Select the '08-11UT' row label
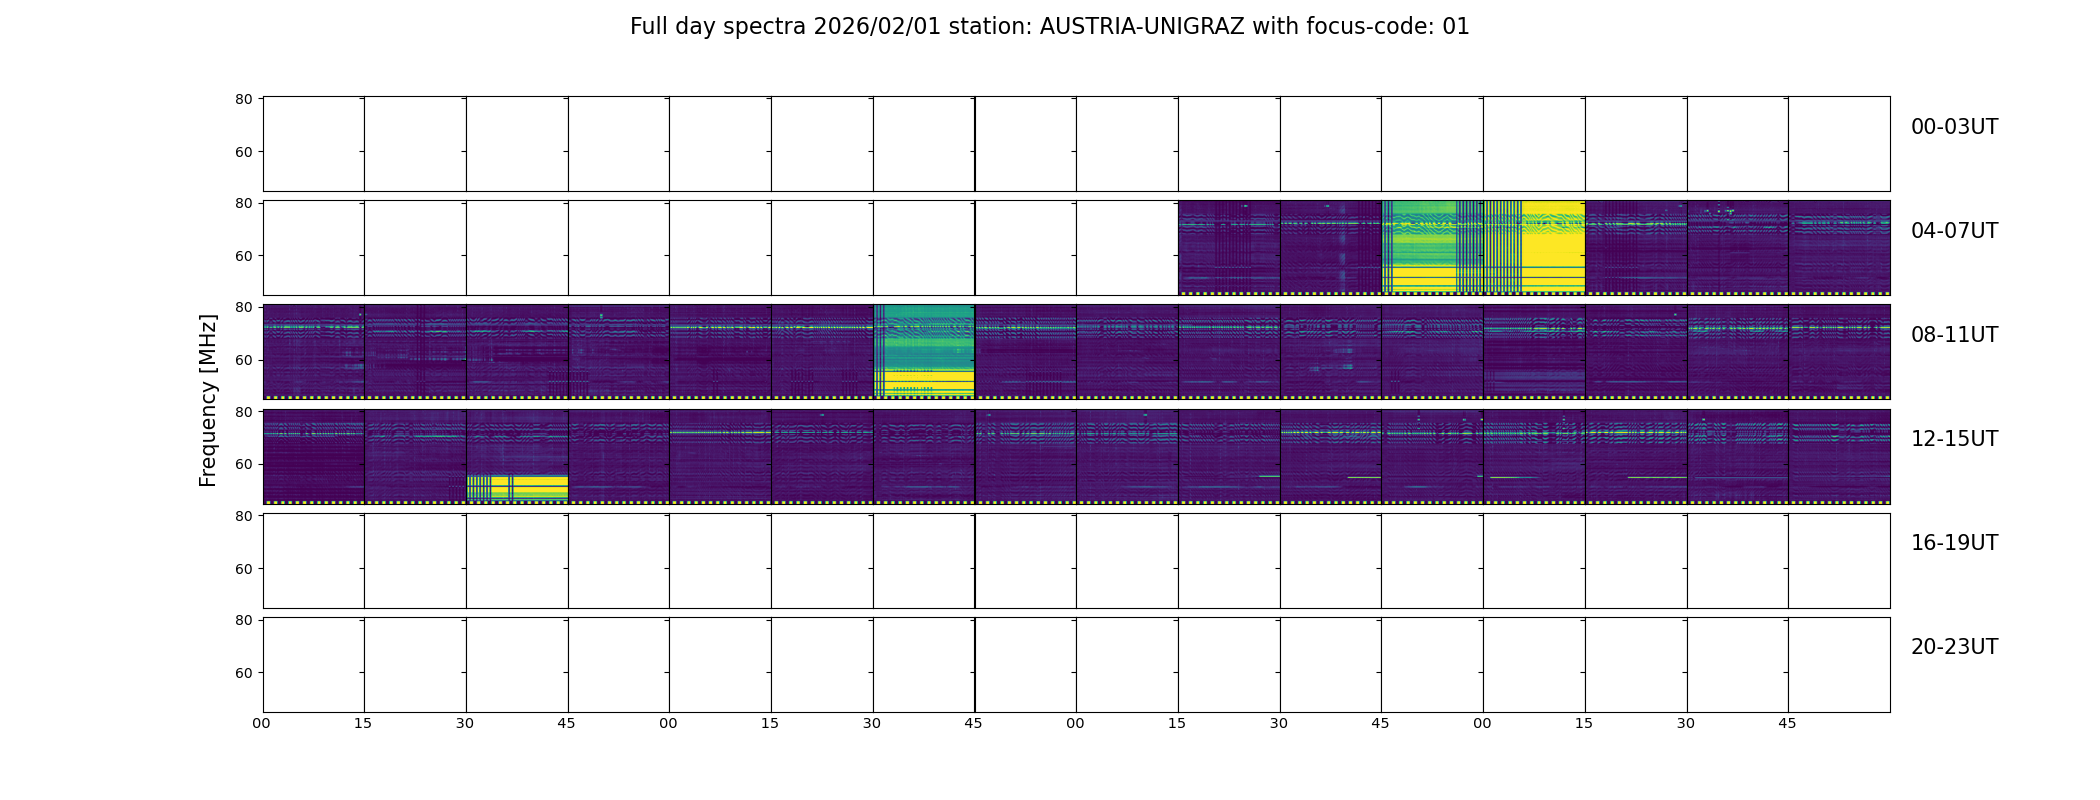 point(1954,335)
